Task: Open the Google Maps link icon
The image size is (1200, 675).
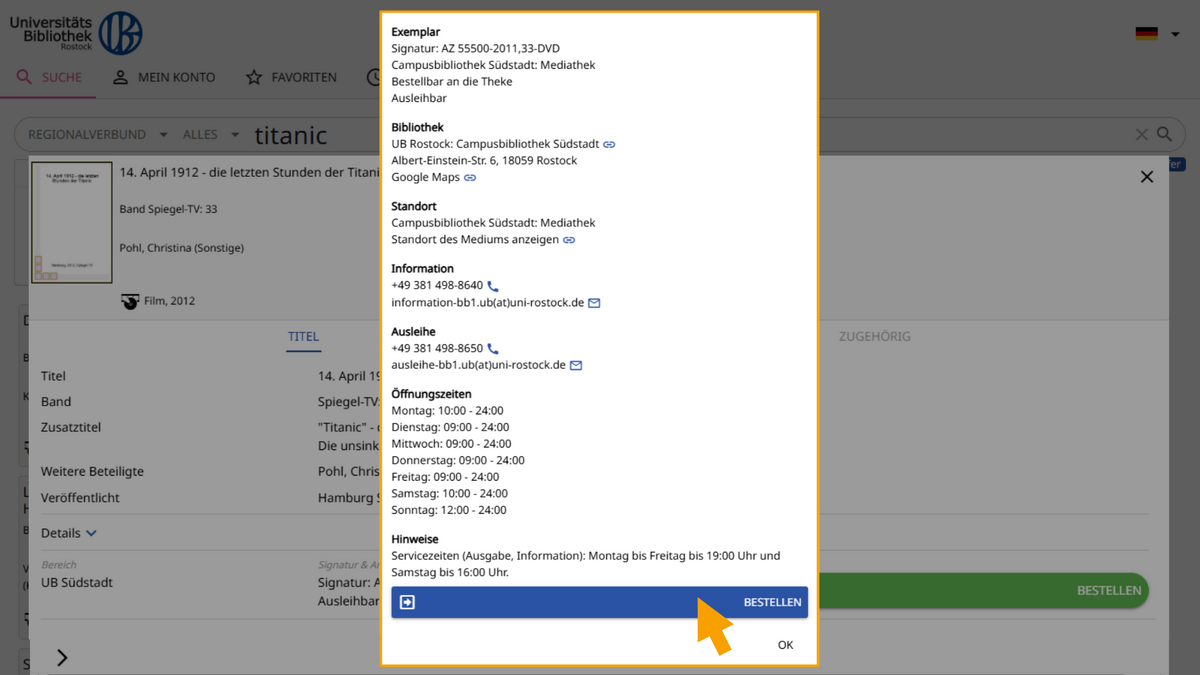Action: (x=470, y=177)
